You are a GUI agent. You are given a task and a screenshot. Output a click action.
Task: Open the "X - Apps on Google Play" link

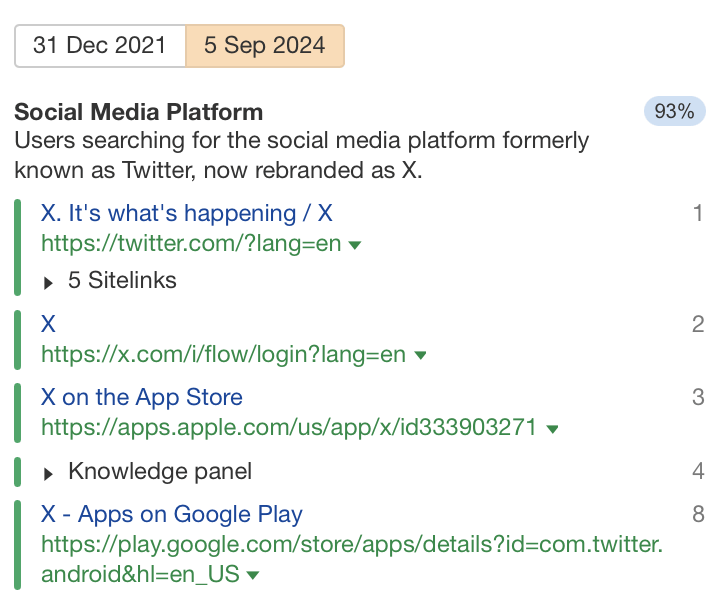click(171, 514)
